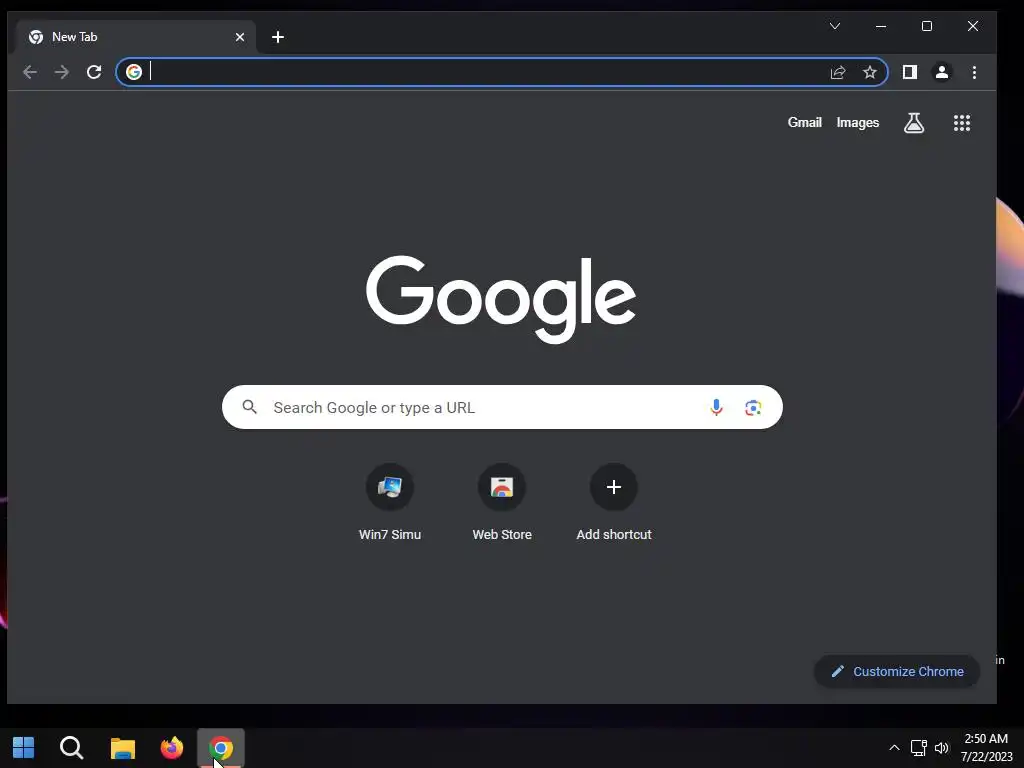
Task: Open a new tab with the plus button
Action: click(278, 37)
